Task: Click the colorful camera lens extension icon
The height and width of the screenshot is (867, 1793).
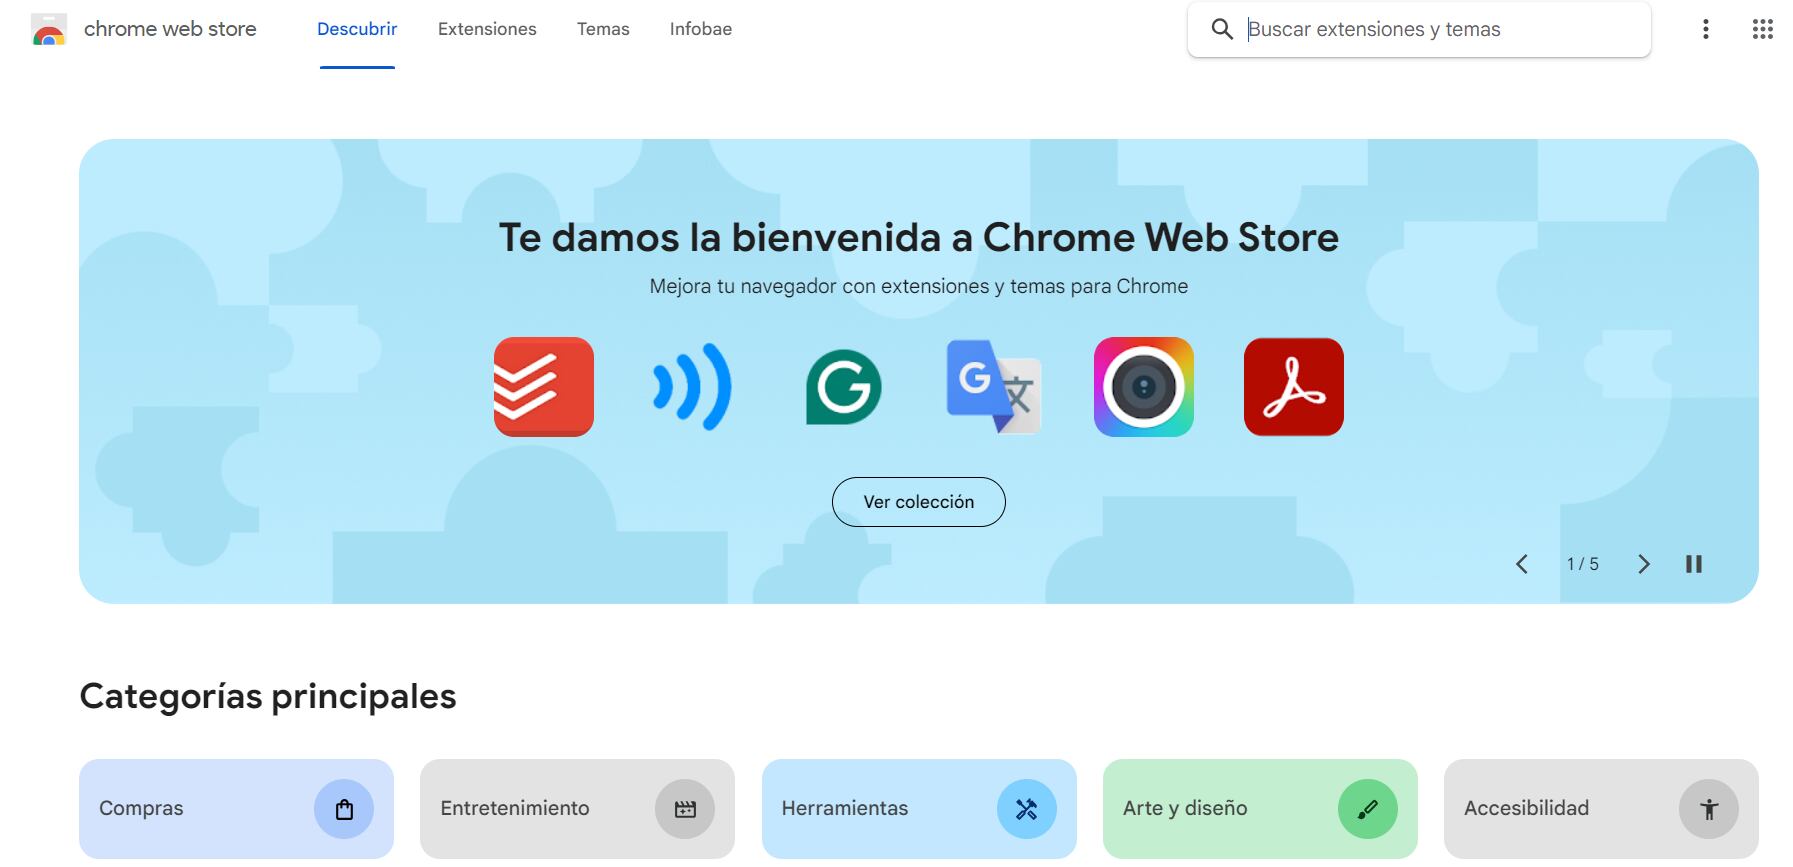Action: coord(1143,387)
